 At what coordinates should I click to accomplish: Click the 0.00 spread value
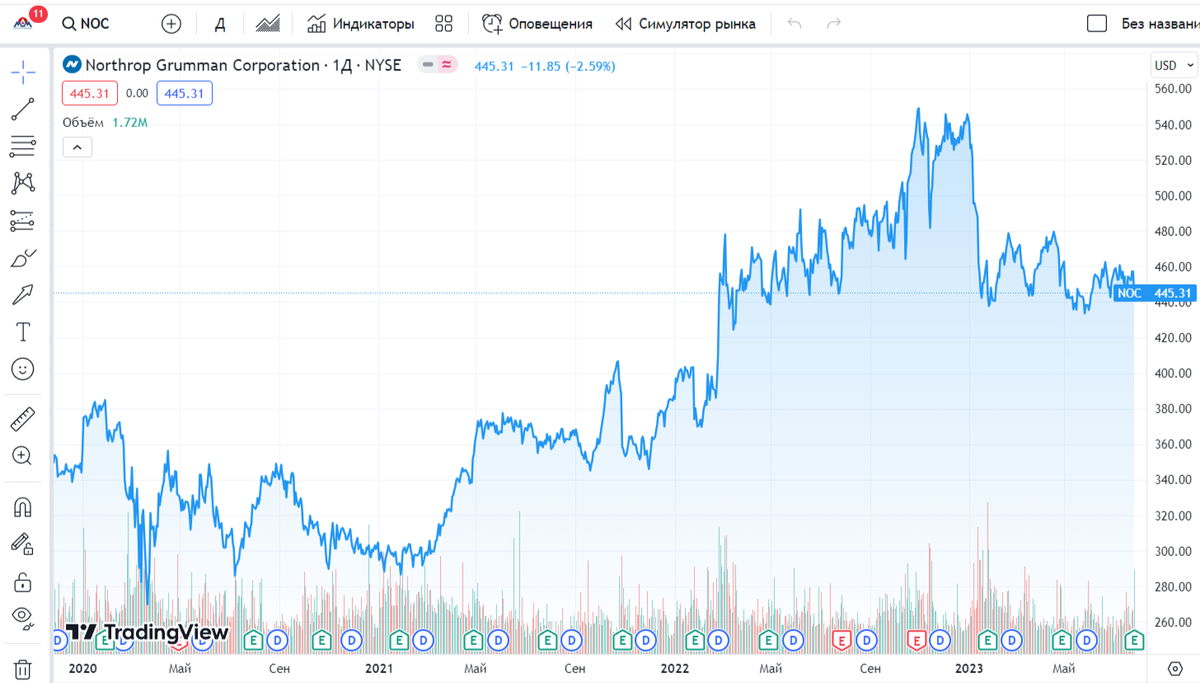click(137, 93)
